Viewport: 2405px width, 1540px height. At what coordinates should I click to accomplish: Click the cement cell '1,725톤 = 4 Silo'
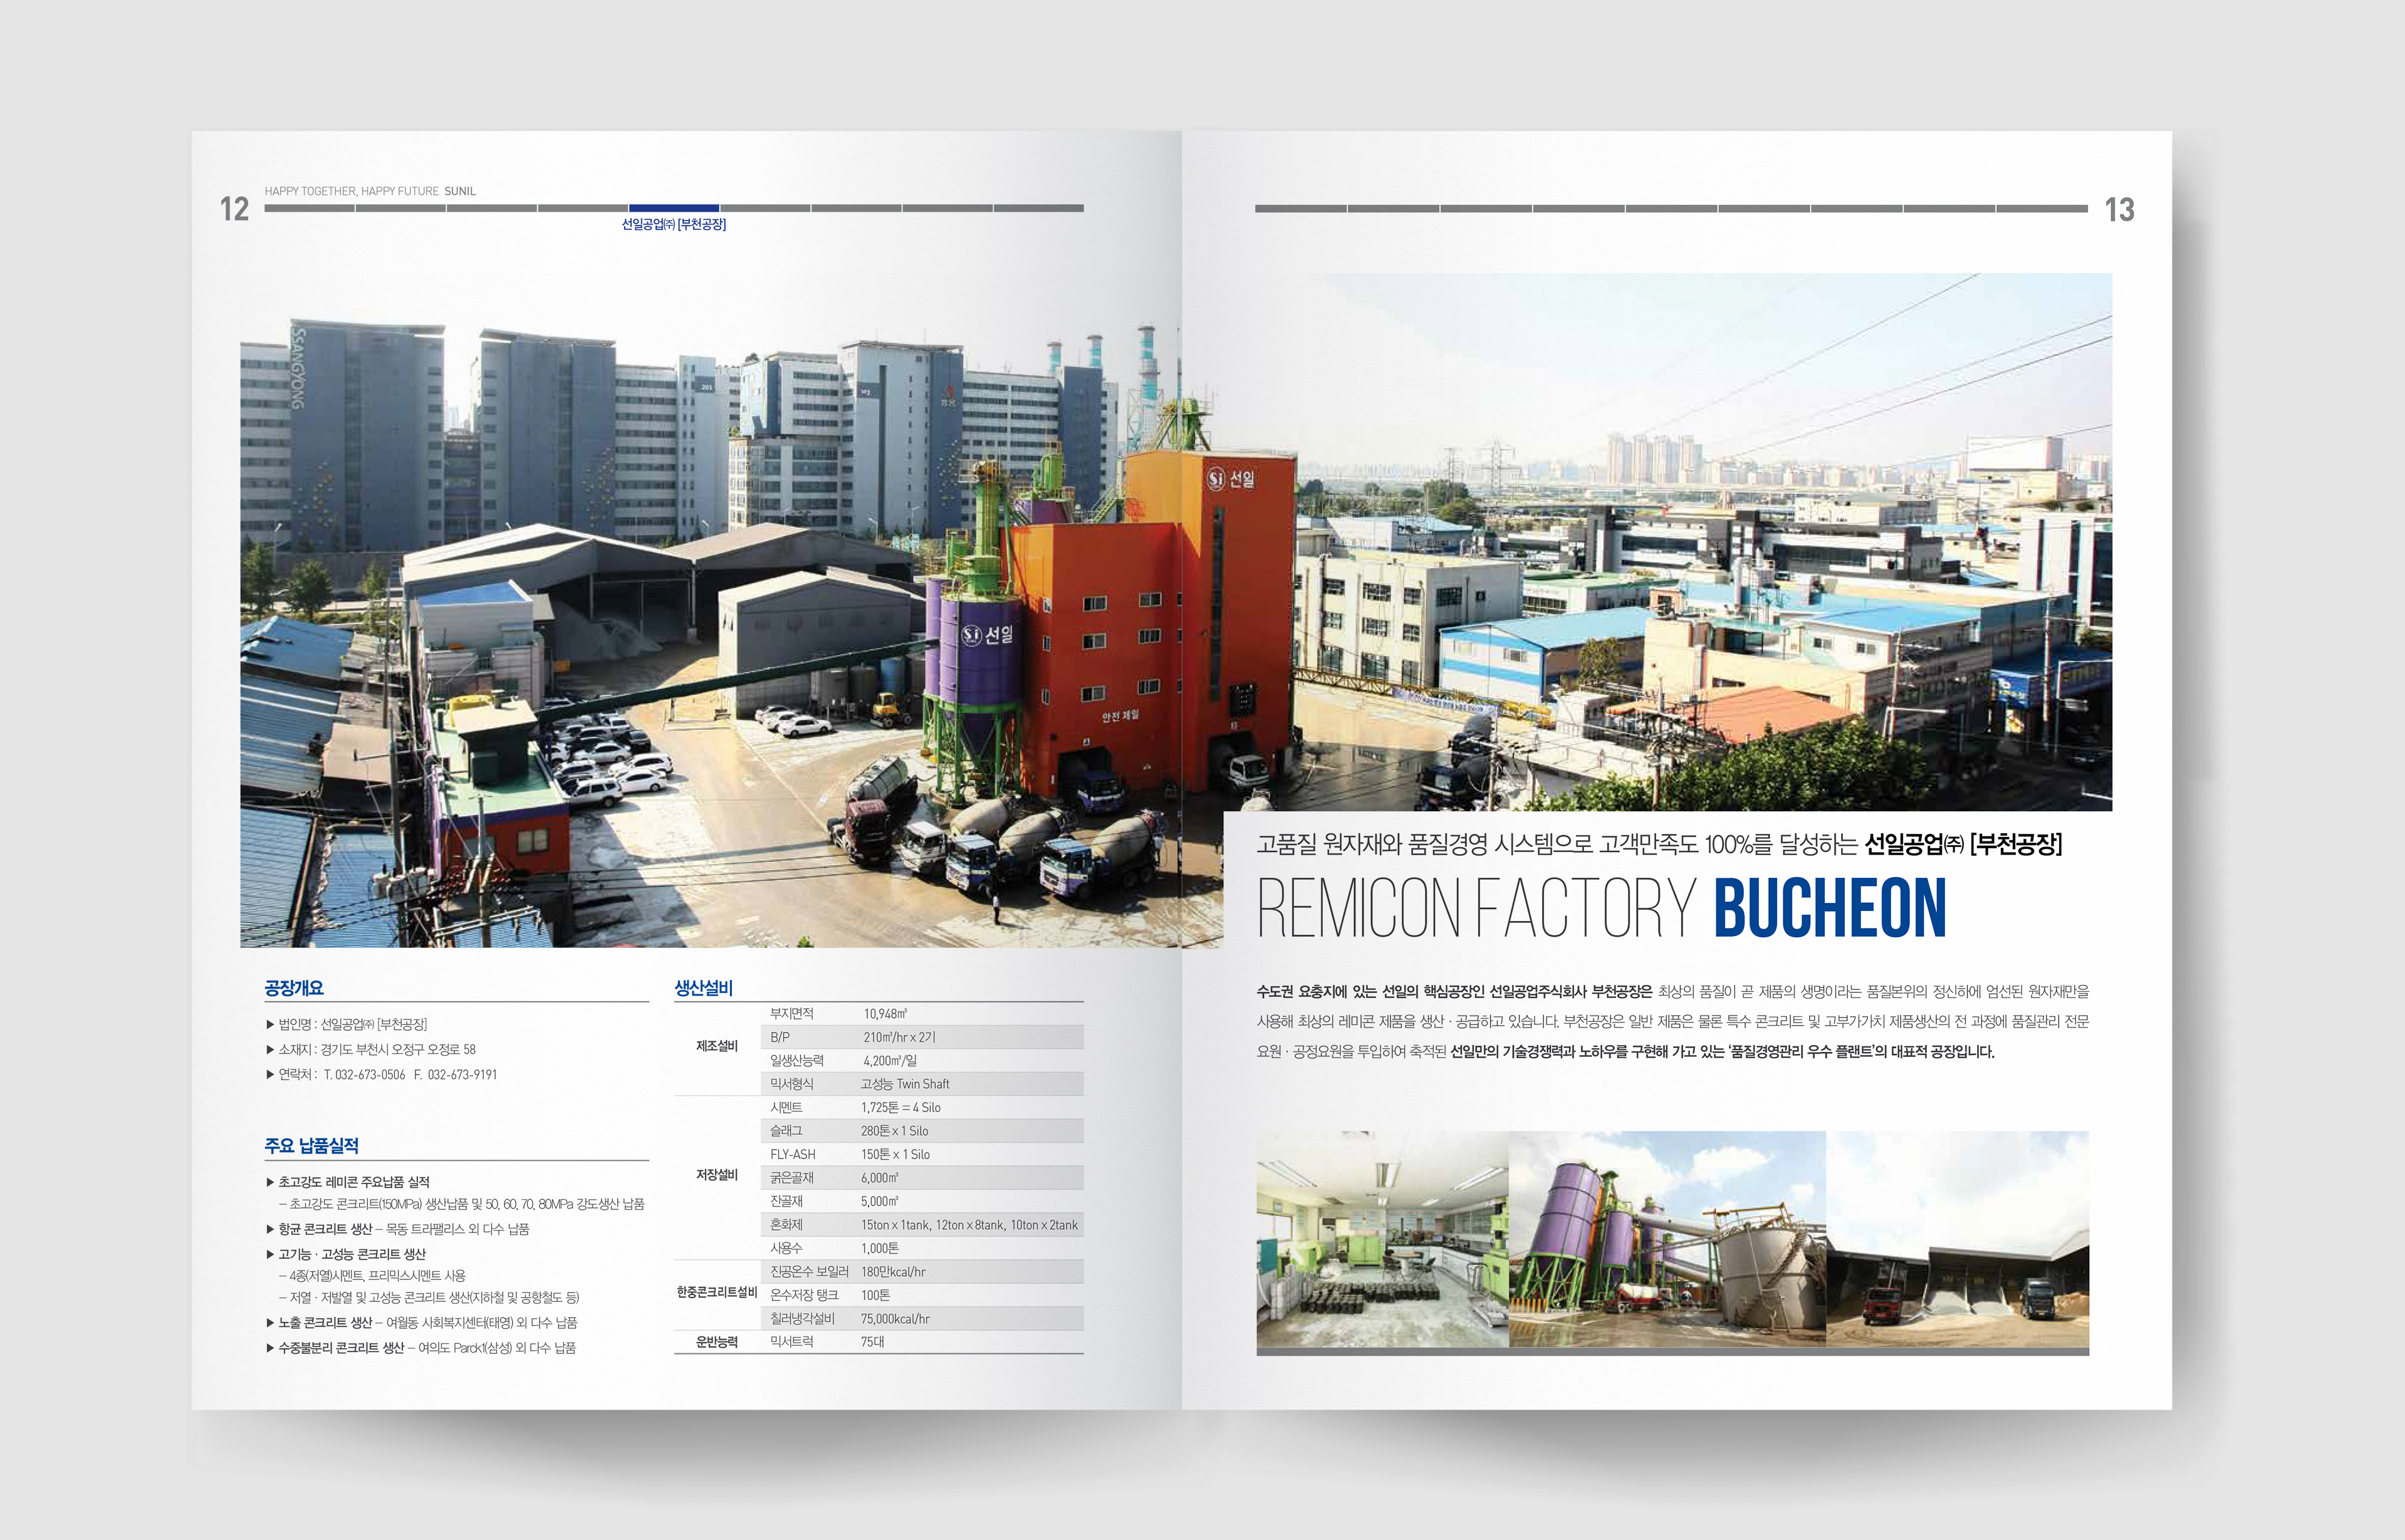pos(901,1108)
